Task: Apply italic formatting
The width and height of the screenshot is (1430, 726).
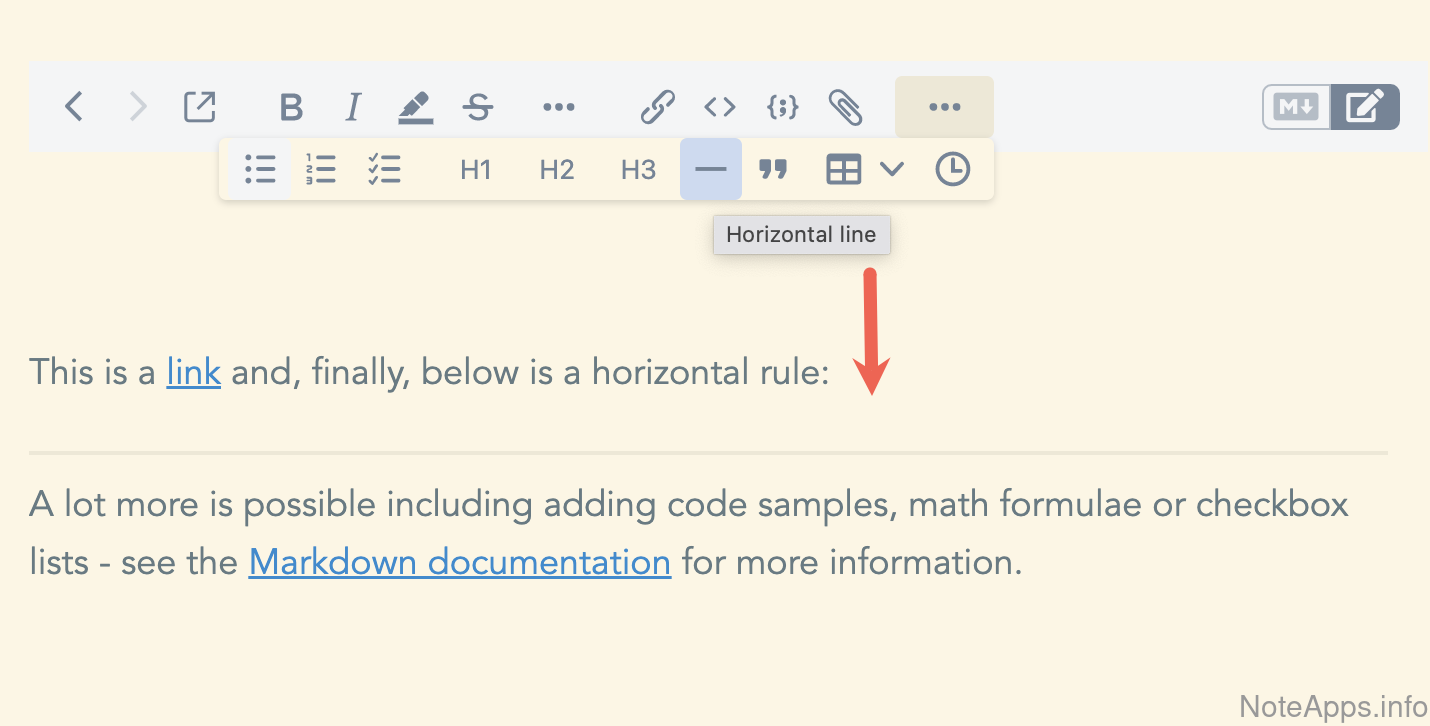Action: [x=352, y=107]
